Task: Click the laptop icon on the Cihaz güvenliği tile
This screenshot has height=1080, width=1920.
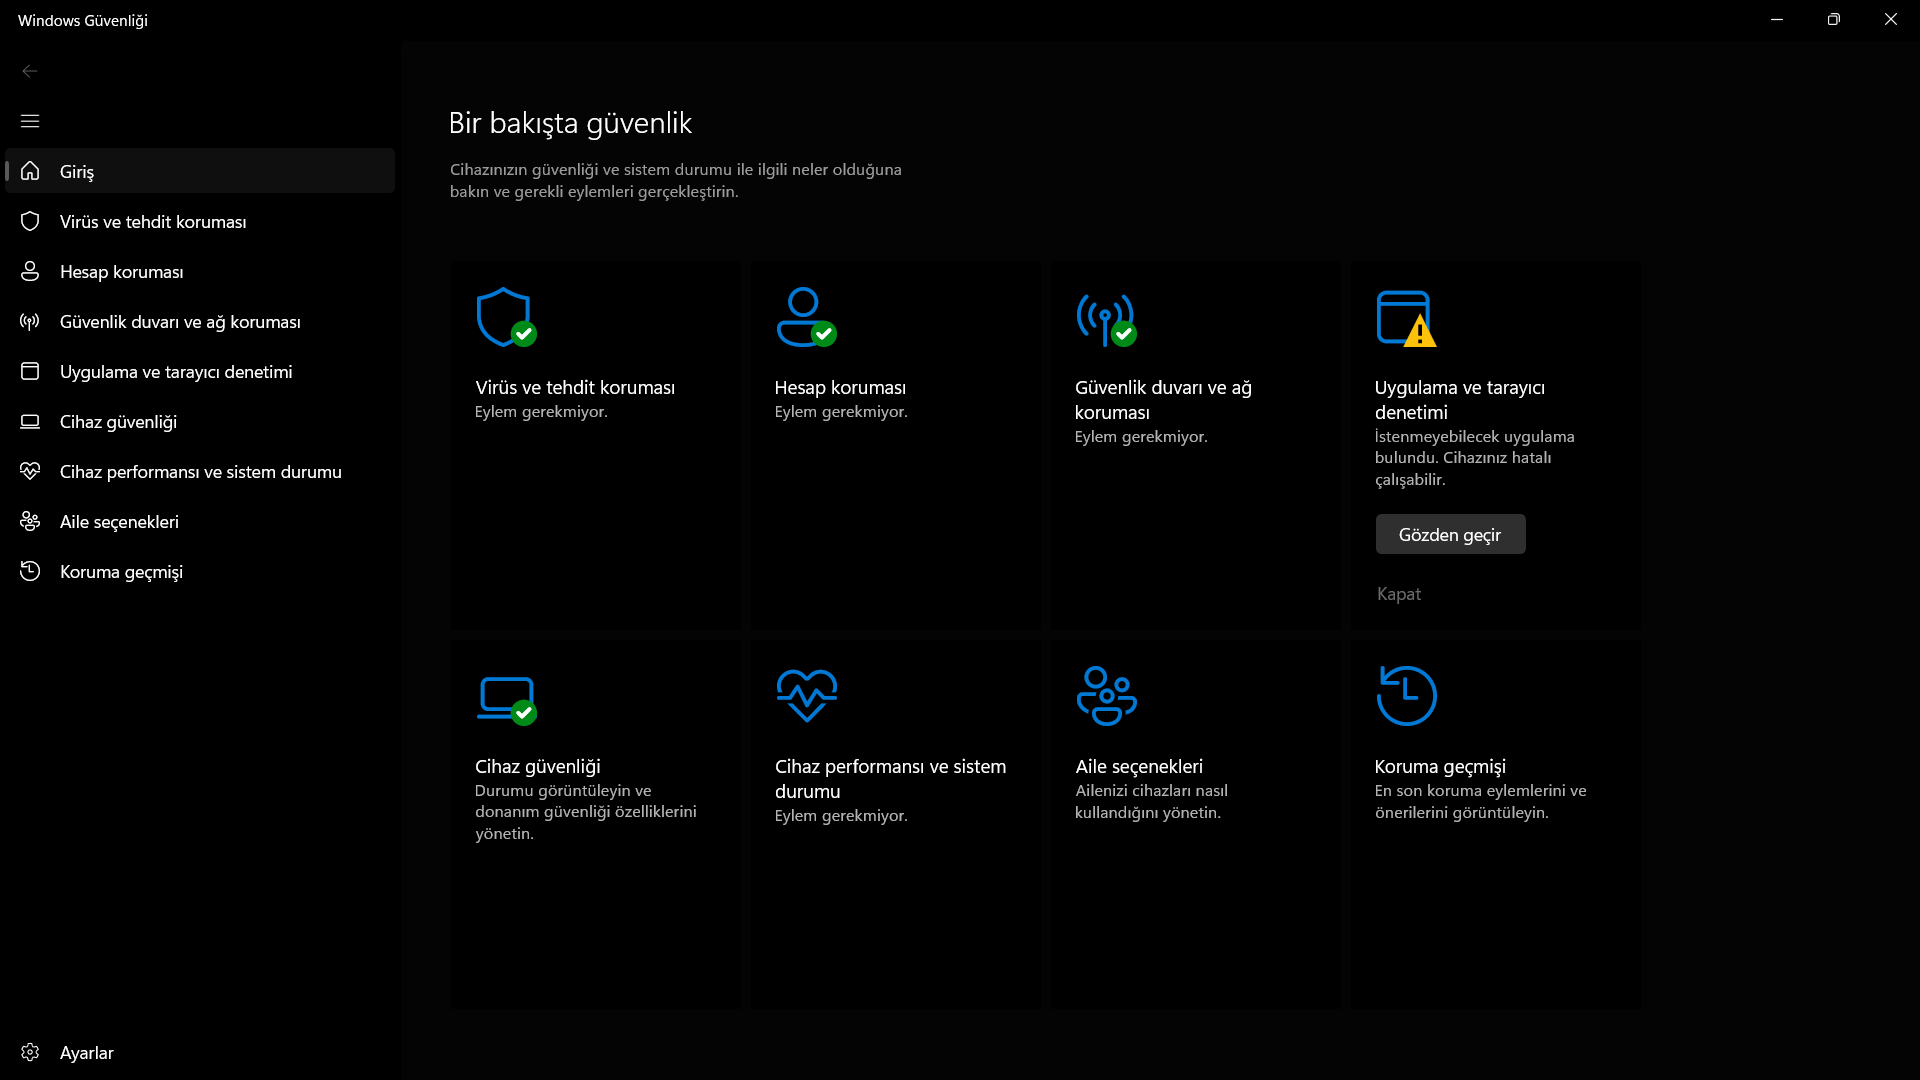Action: (506, 697)
